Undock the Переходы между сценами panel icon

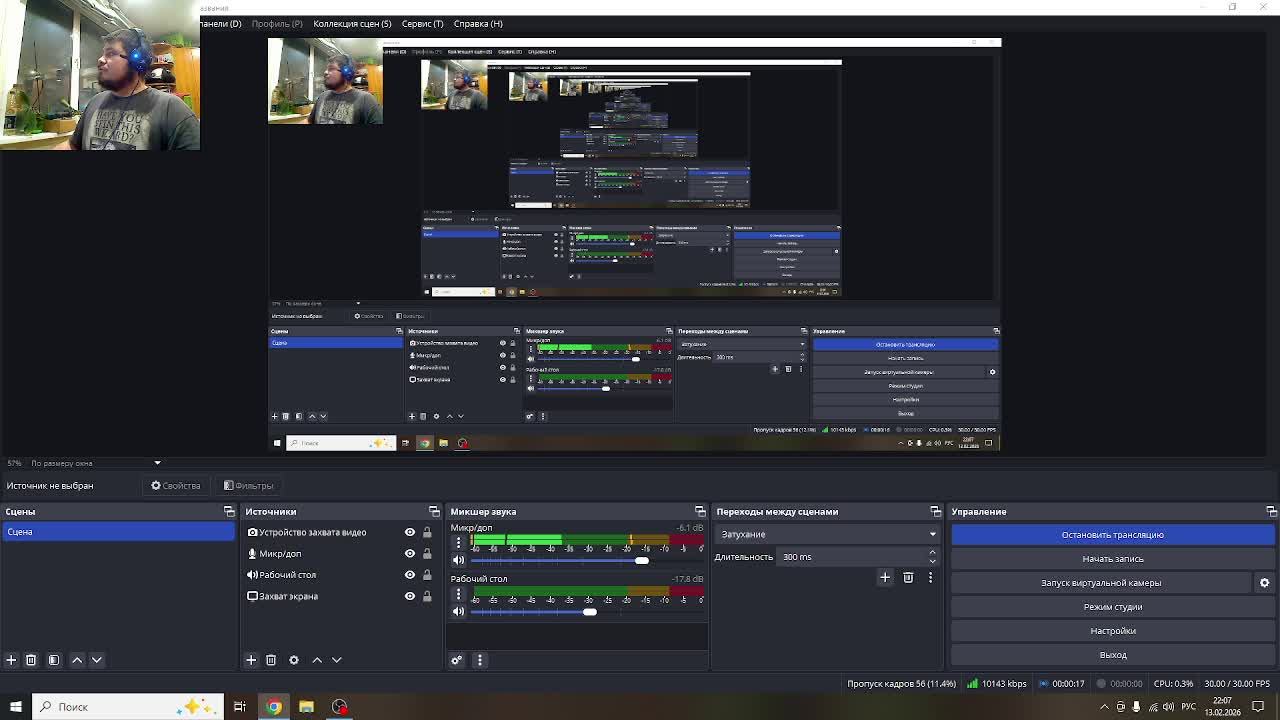pos(935,512)
